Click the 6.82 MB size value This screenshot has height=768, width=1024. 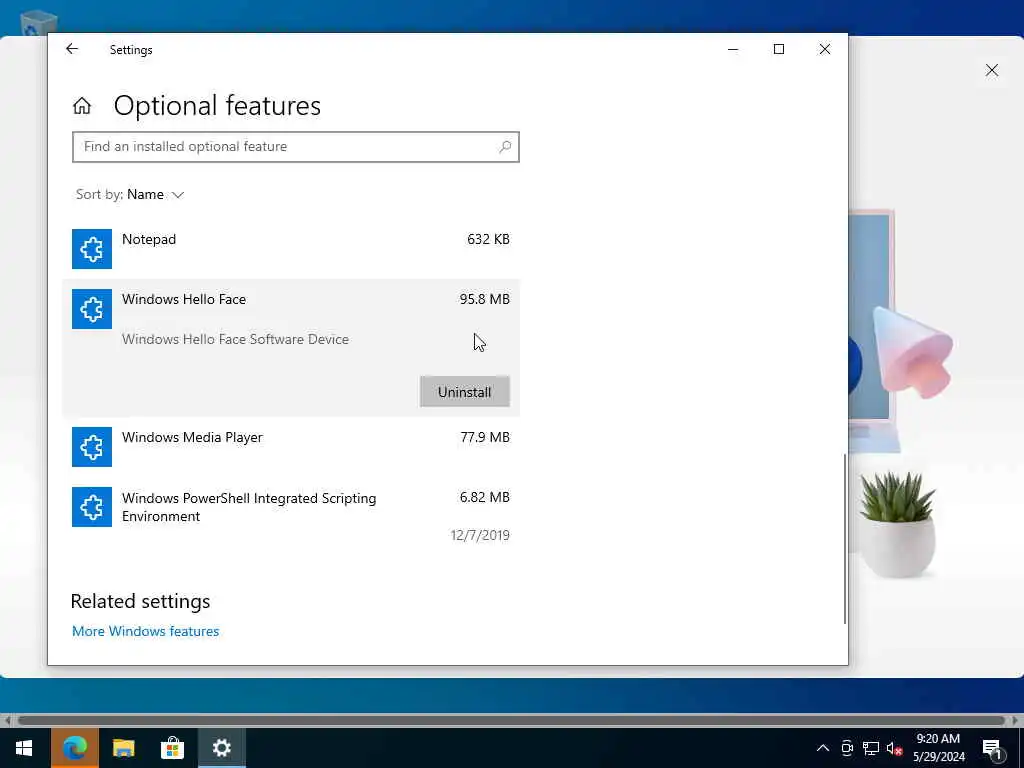click(485, 497)
